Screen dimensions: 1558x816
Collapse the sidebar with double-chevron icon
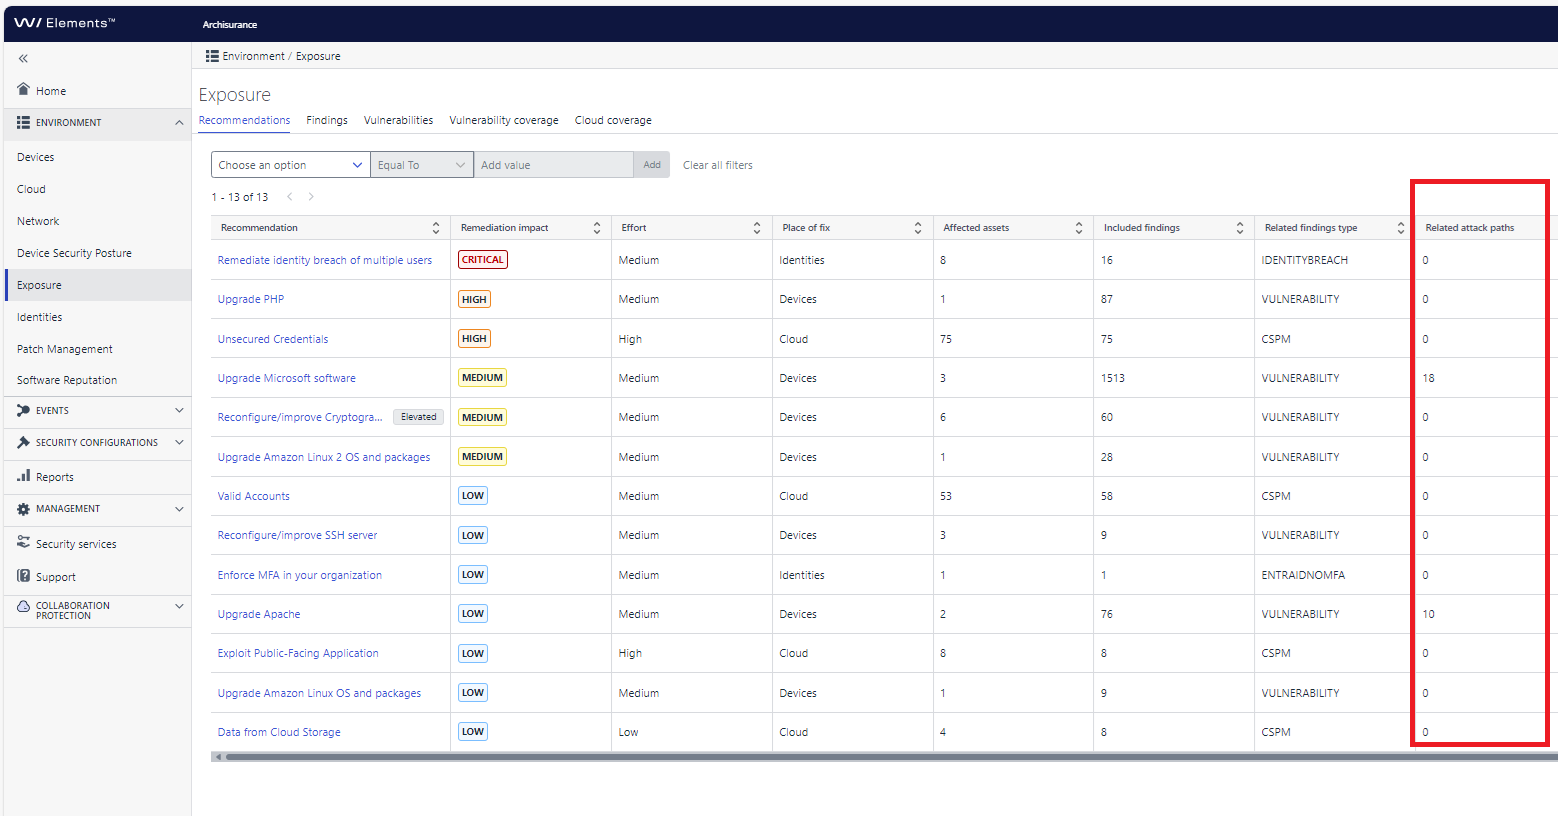point(23,59)
